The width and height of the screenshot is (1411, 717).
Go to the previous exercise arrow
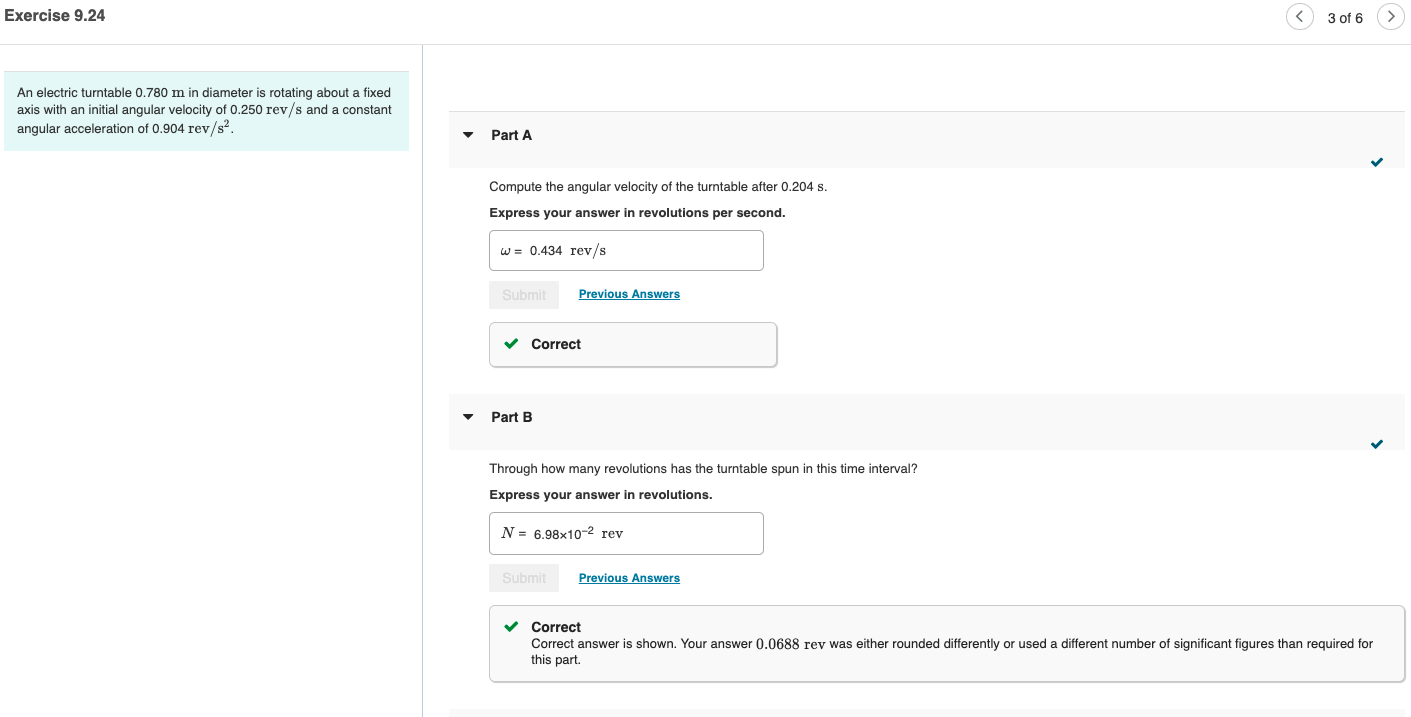tap(1299, 17)
